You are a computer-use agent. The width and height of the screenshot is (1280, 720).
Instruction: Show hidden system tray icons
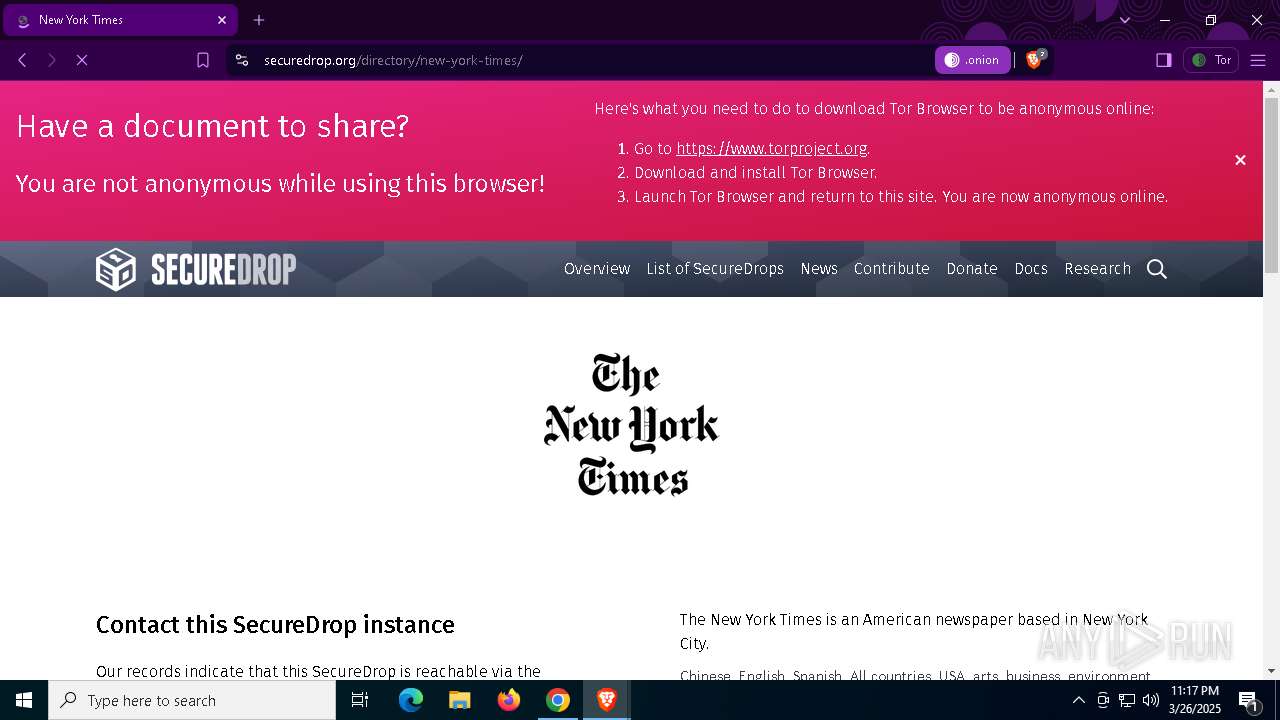coord(1078,700)
